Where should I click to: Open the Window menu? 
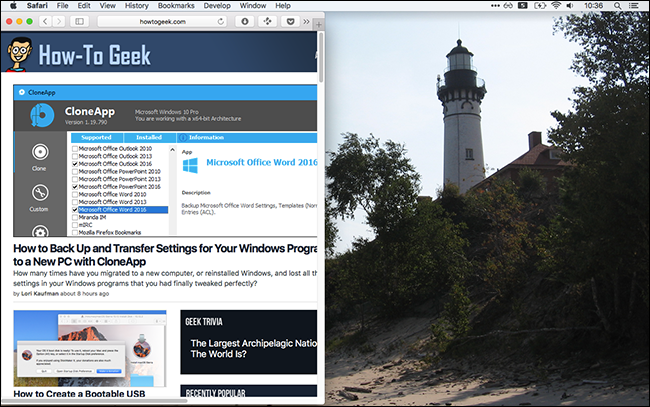[x=253, y=5]
